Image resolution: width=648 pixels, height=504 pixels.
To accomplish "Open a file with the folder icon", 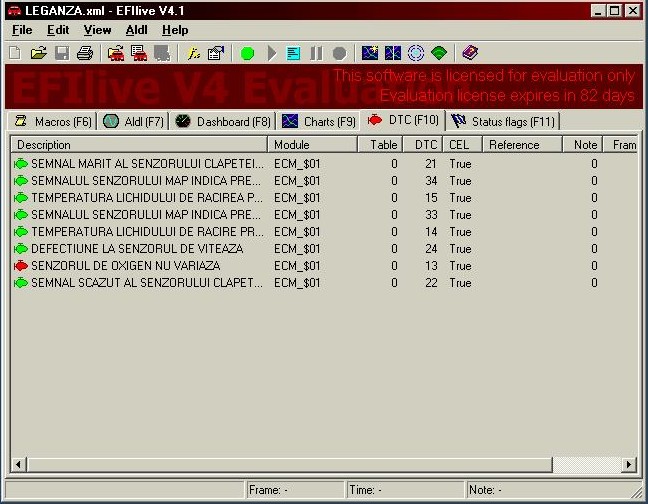I will (x=38, y=53).
